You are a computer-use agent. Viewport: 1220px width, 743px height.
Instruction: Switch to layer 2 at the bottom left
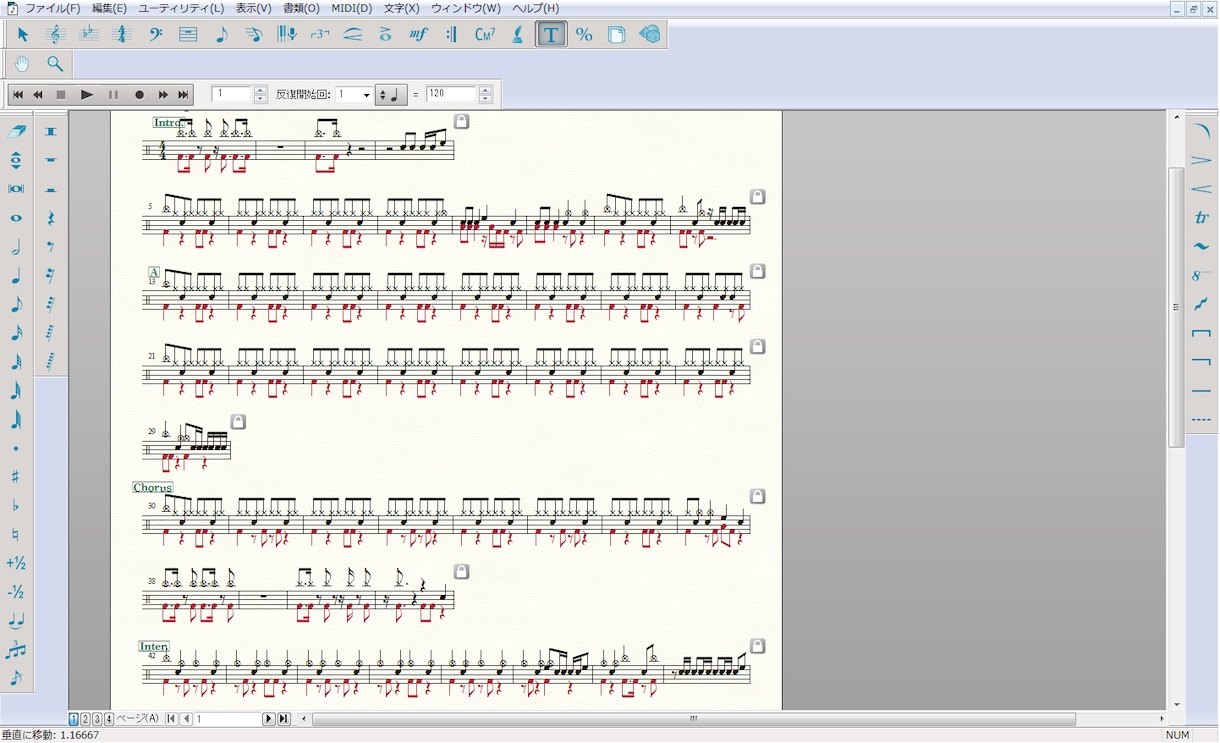pyautogui.click(x=85, y=719)
